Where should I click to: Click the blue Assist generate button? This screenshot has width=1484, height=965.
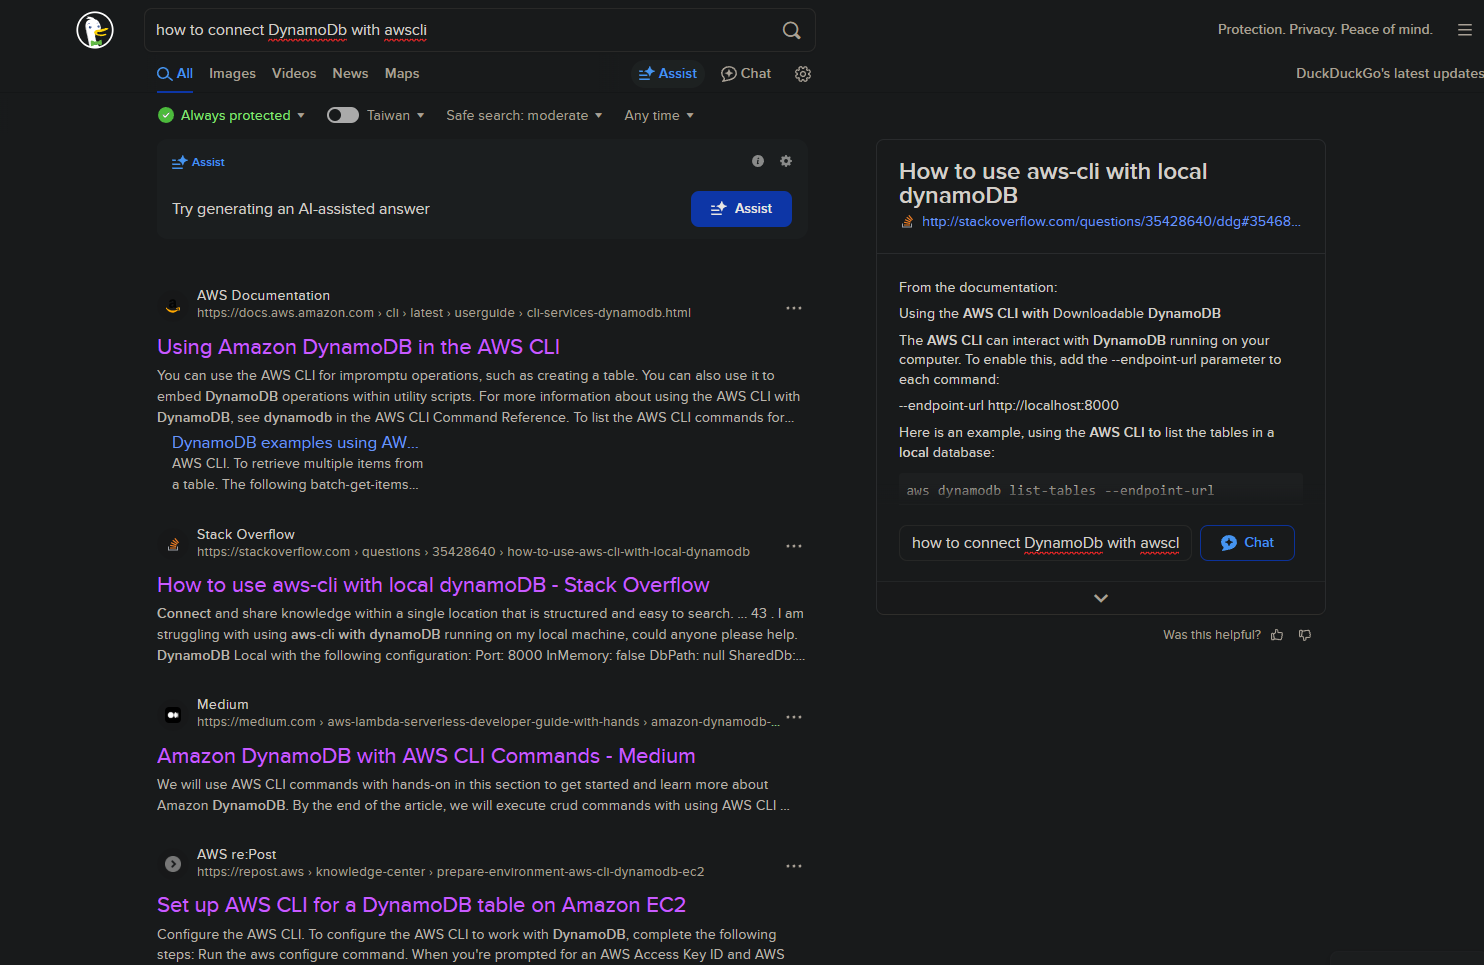point(741,209)
